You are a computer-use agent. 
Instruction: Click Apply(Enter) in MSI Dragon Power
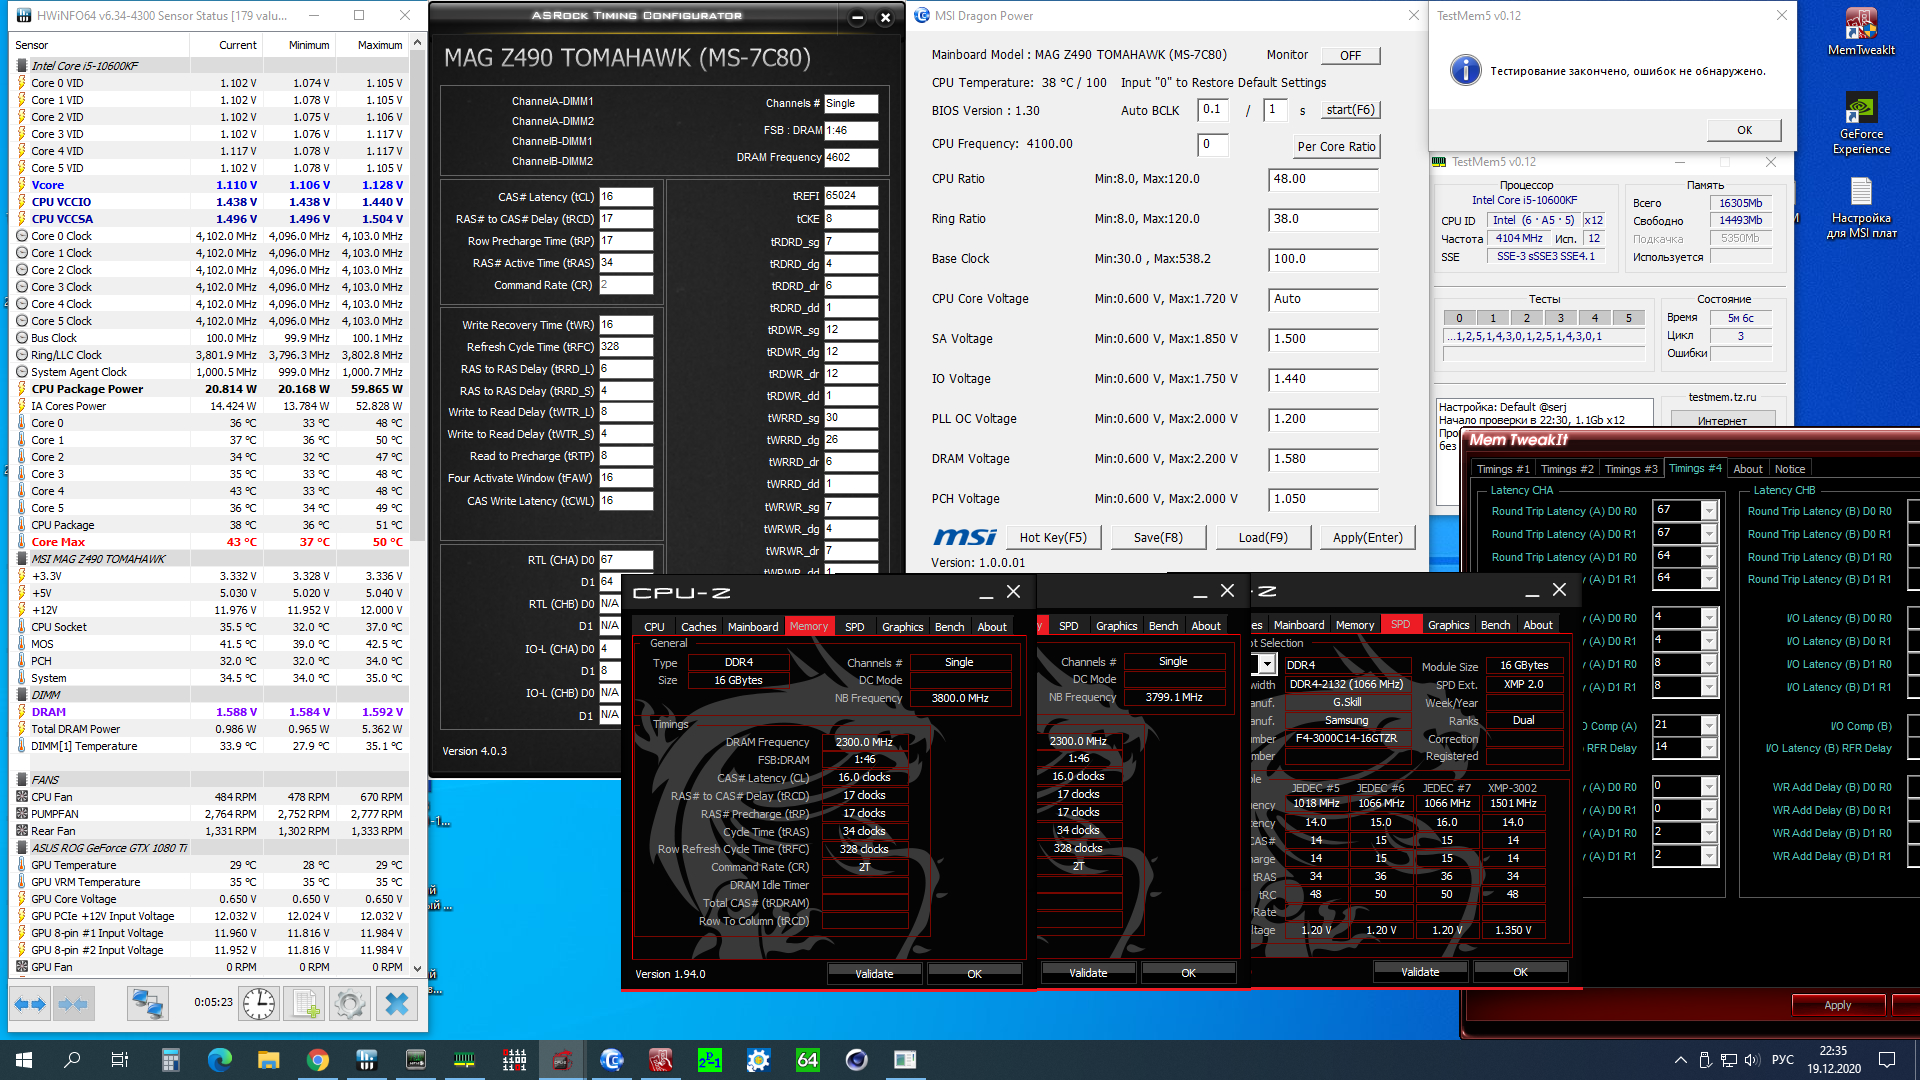tap(1367, 538)
